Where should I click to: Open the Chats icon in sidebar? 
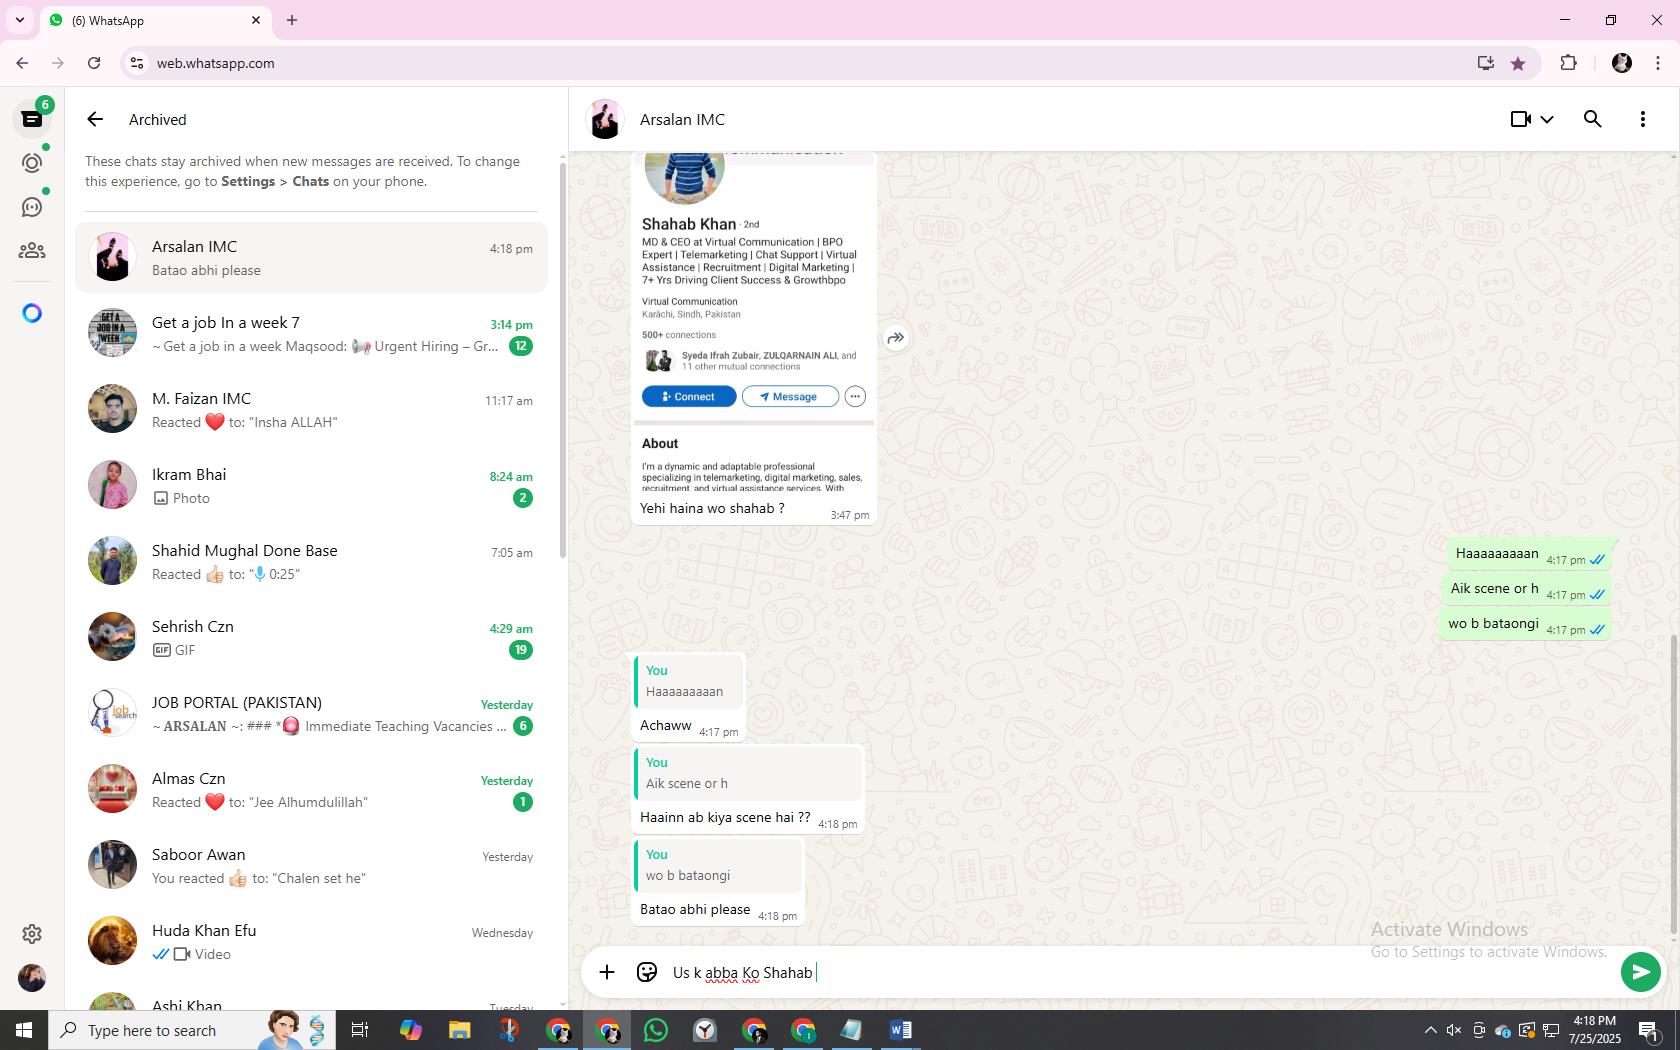click(x=32, y=119)
